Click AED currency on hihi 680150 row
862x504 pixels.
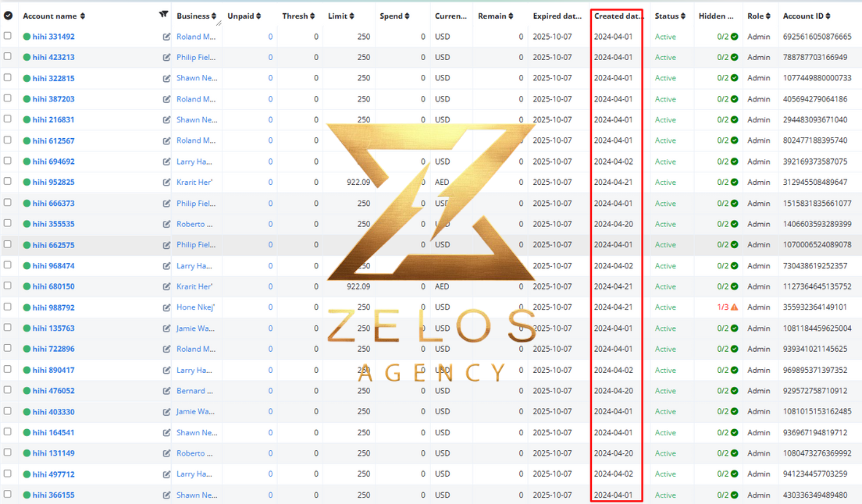[442, 286]
